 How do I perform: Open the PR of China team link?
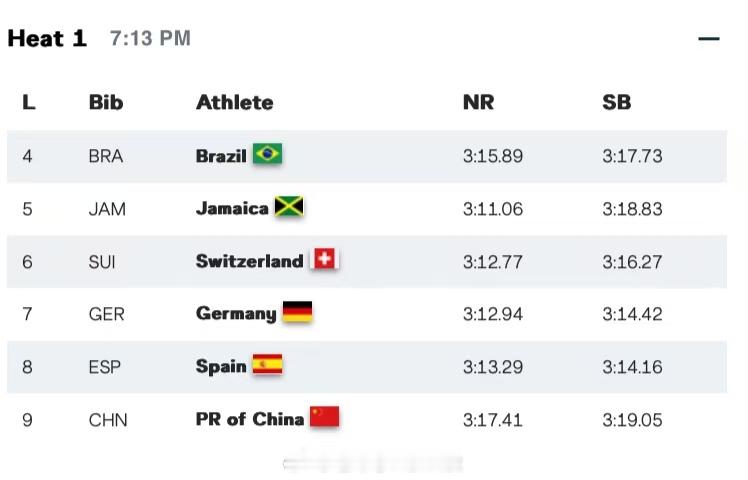pyautogui.click(x=249, y=419)
